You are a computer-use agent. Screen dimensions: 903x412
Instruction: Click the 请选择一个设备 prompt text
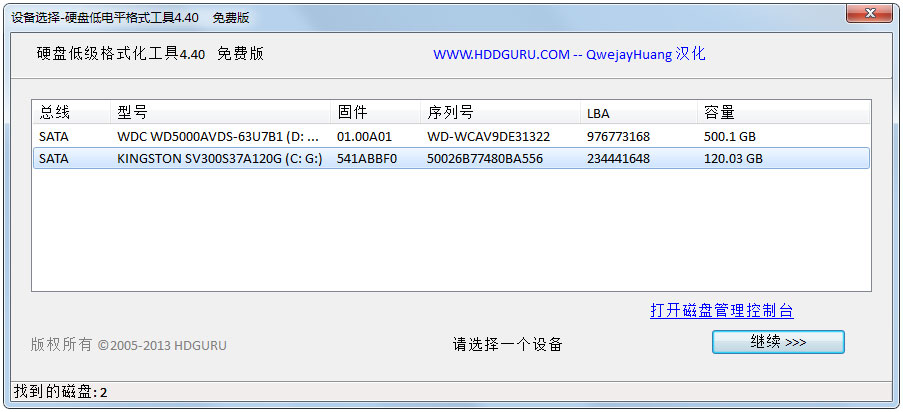507,345
